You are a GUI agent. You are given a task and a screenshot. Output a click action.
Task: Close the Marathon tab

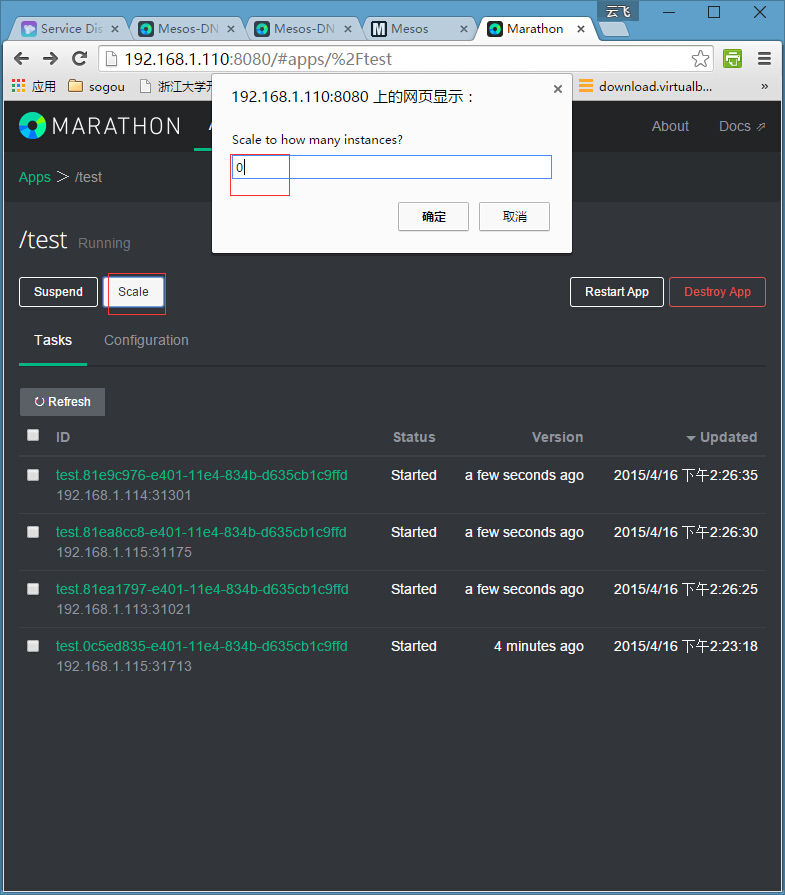pyautogui.click(x=581, y=29)
